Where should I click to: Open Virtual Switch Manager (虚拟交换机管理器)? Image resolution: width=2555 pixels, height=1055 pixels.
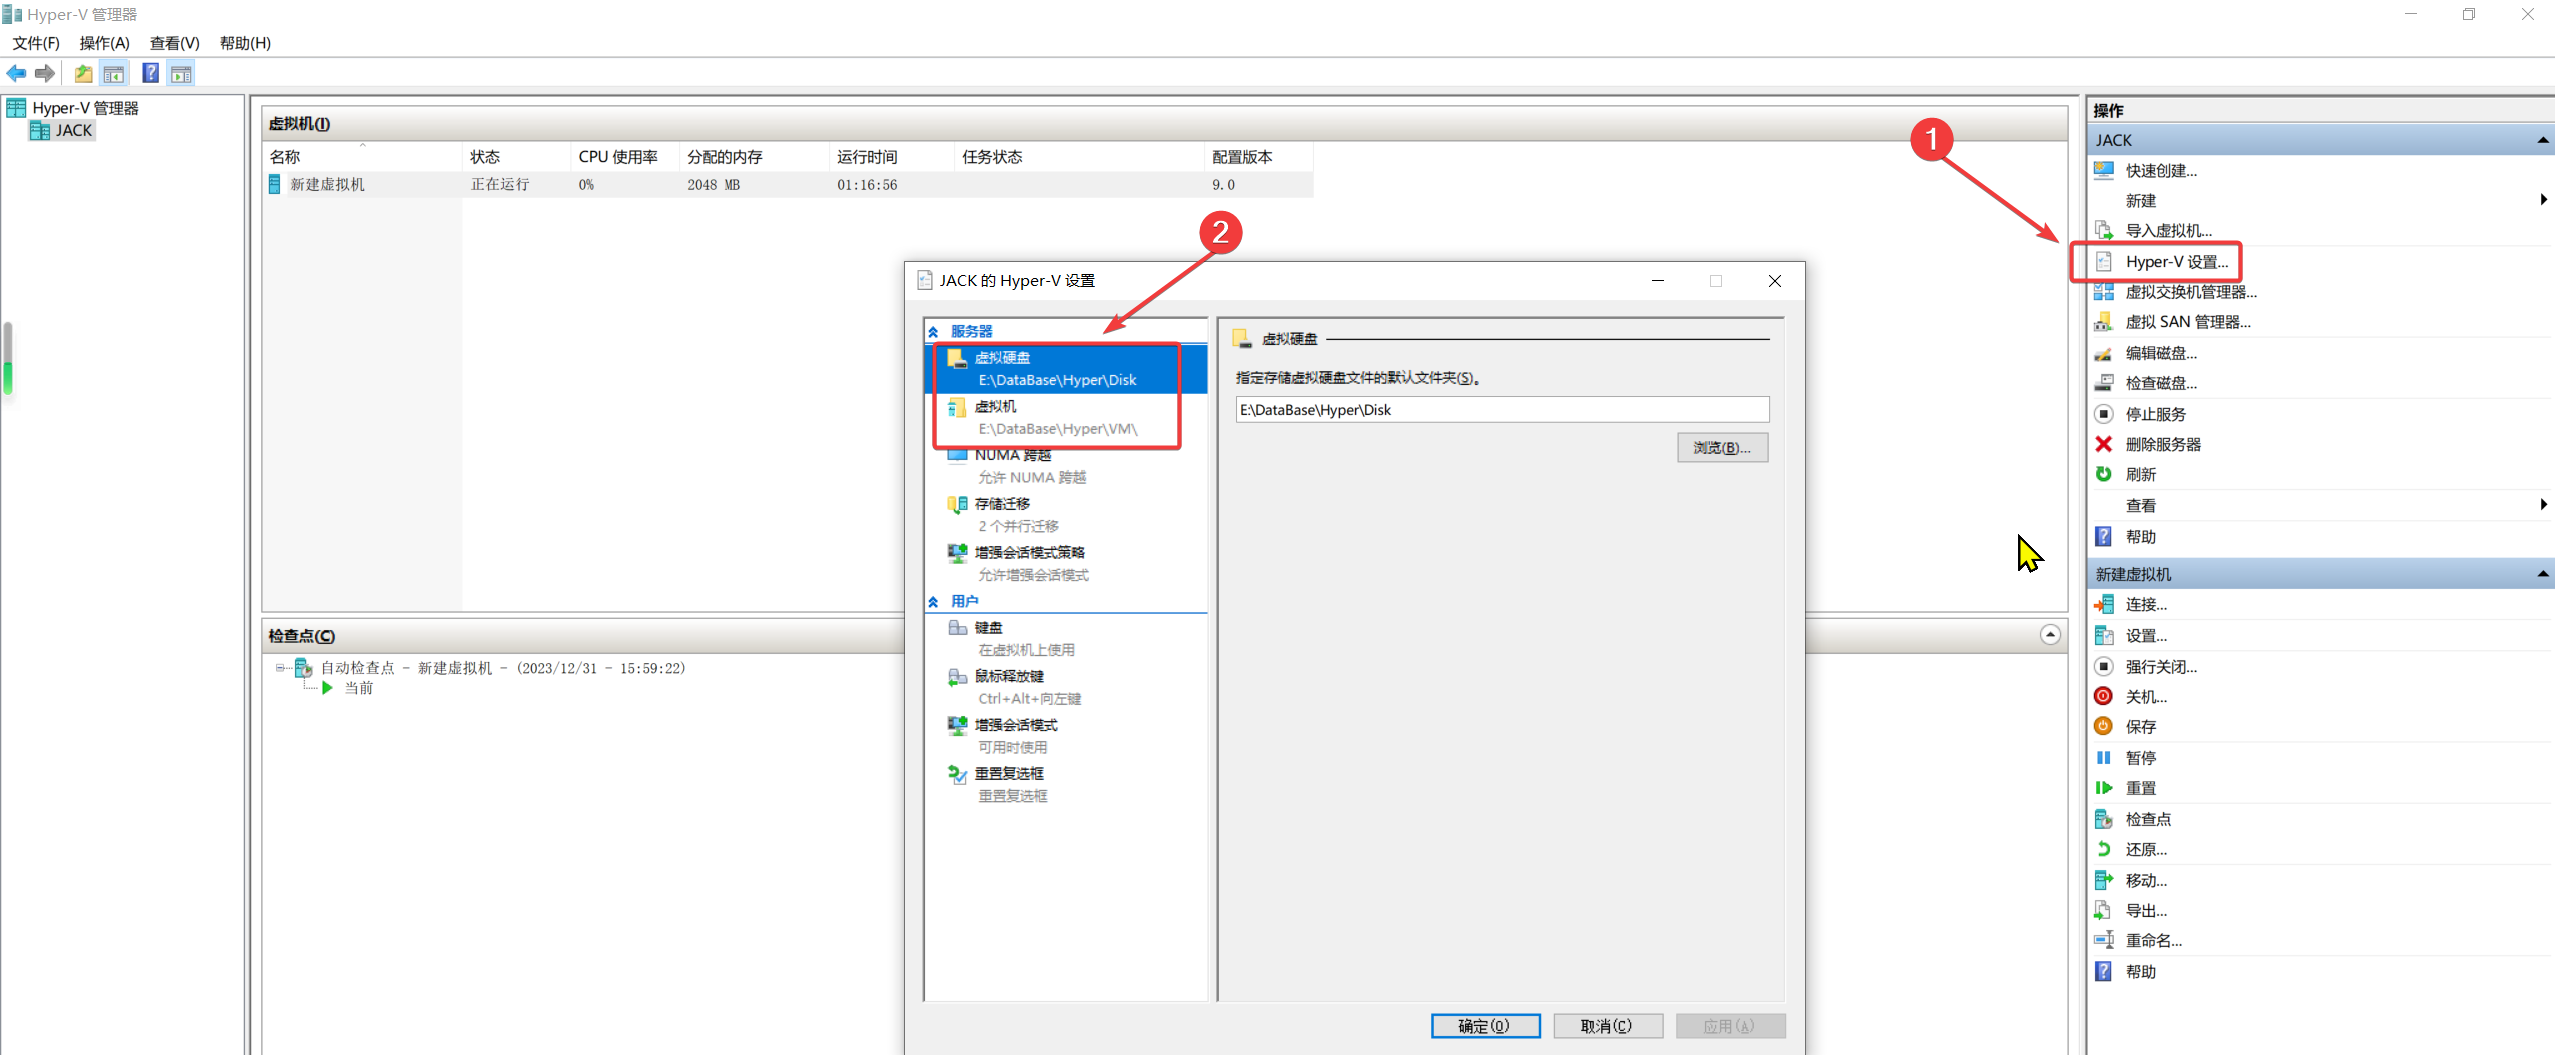(x=2190, y=292)
